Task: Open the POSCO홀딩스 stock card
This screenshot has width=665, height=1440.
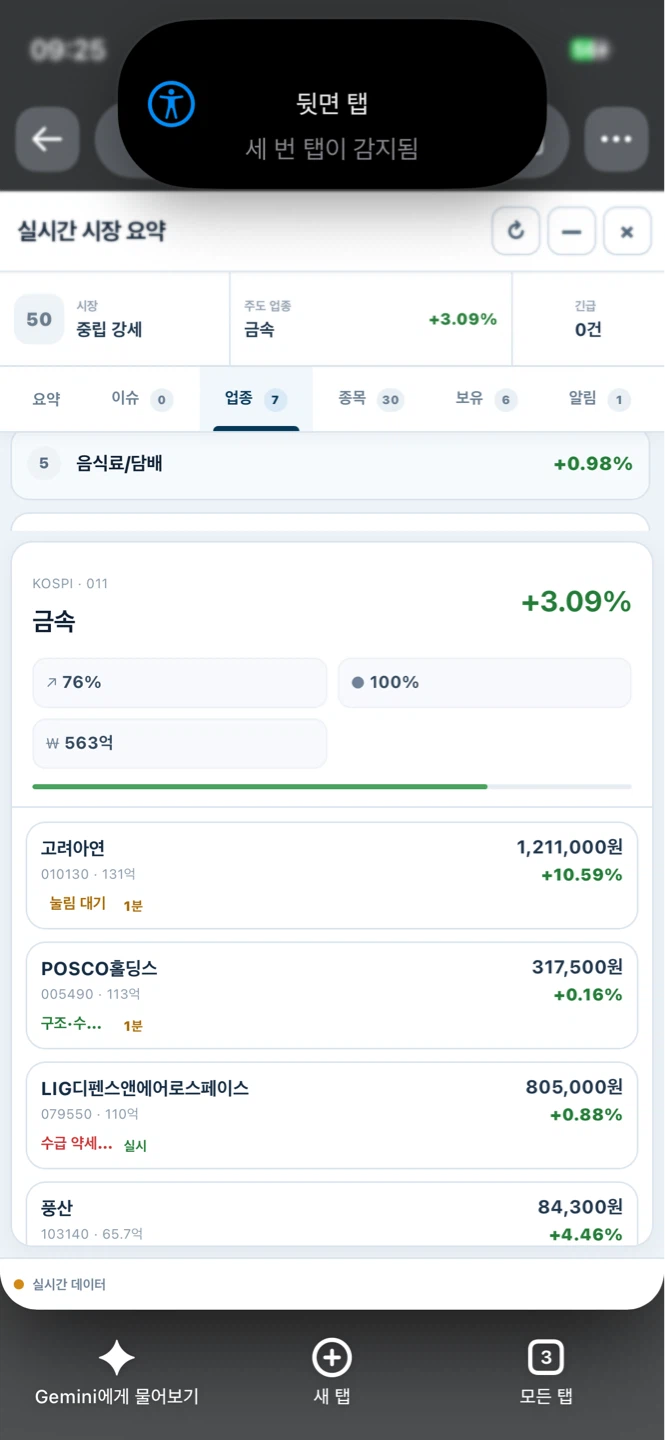Action: [x=332, y=996]
